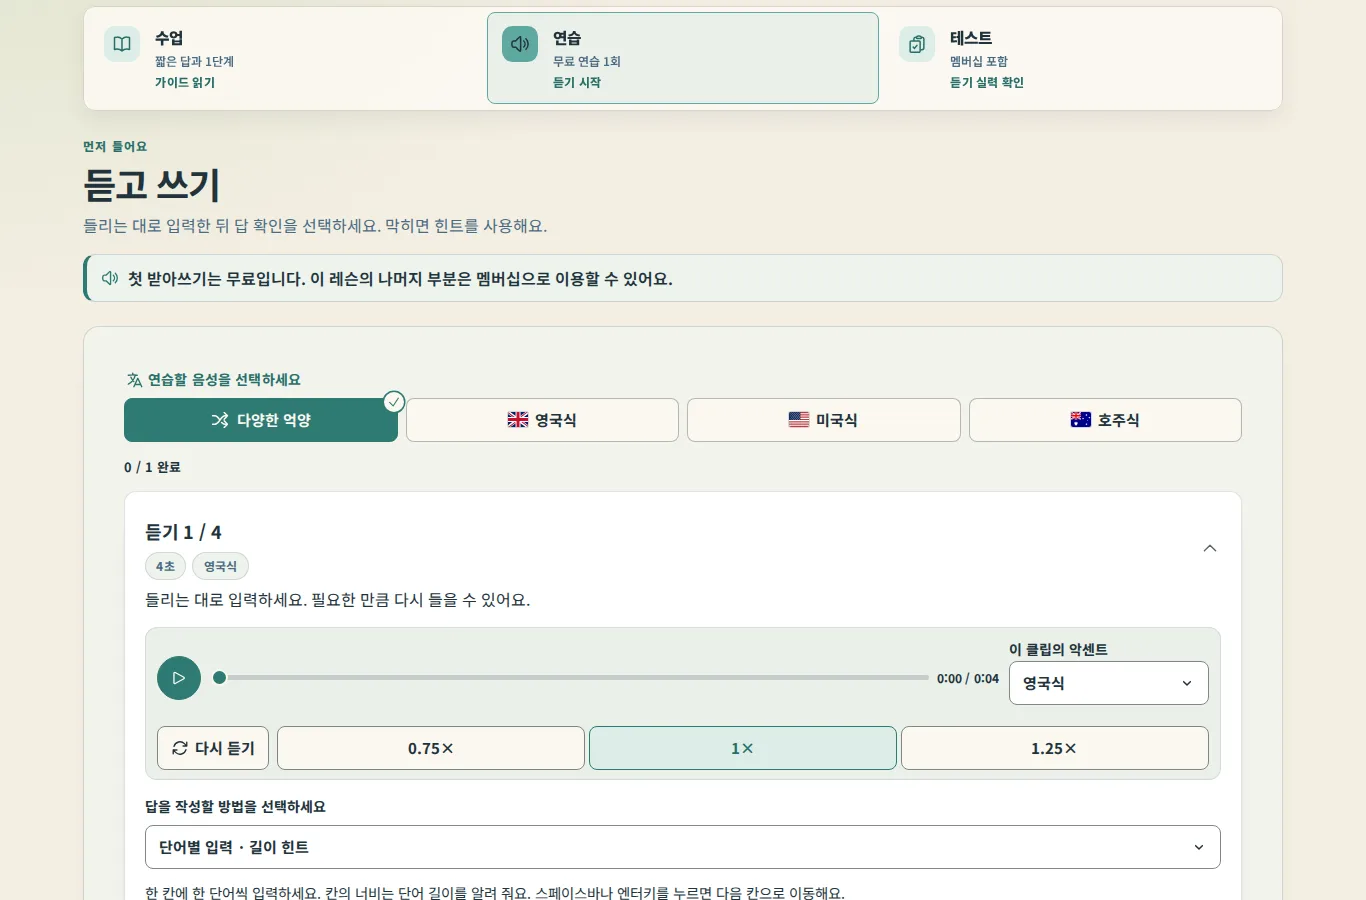This screenshot has height=900, width=1366.
Task: Play the audio clip
Action: pyautogui.click(x=179, y=678)
